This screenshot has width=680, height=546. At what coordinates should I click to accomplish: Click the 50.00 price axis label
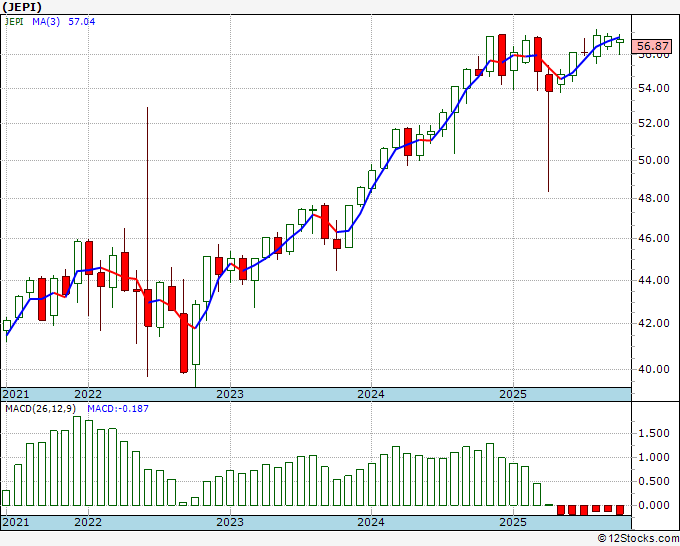pos(654,160)
